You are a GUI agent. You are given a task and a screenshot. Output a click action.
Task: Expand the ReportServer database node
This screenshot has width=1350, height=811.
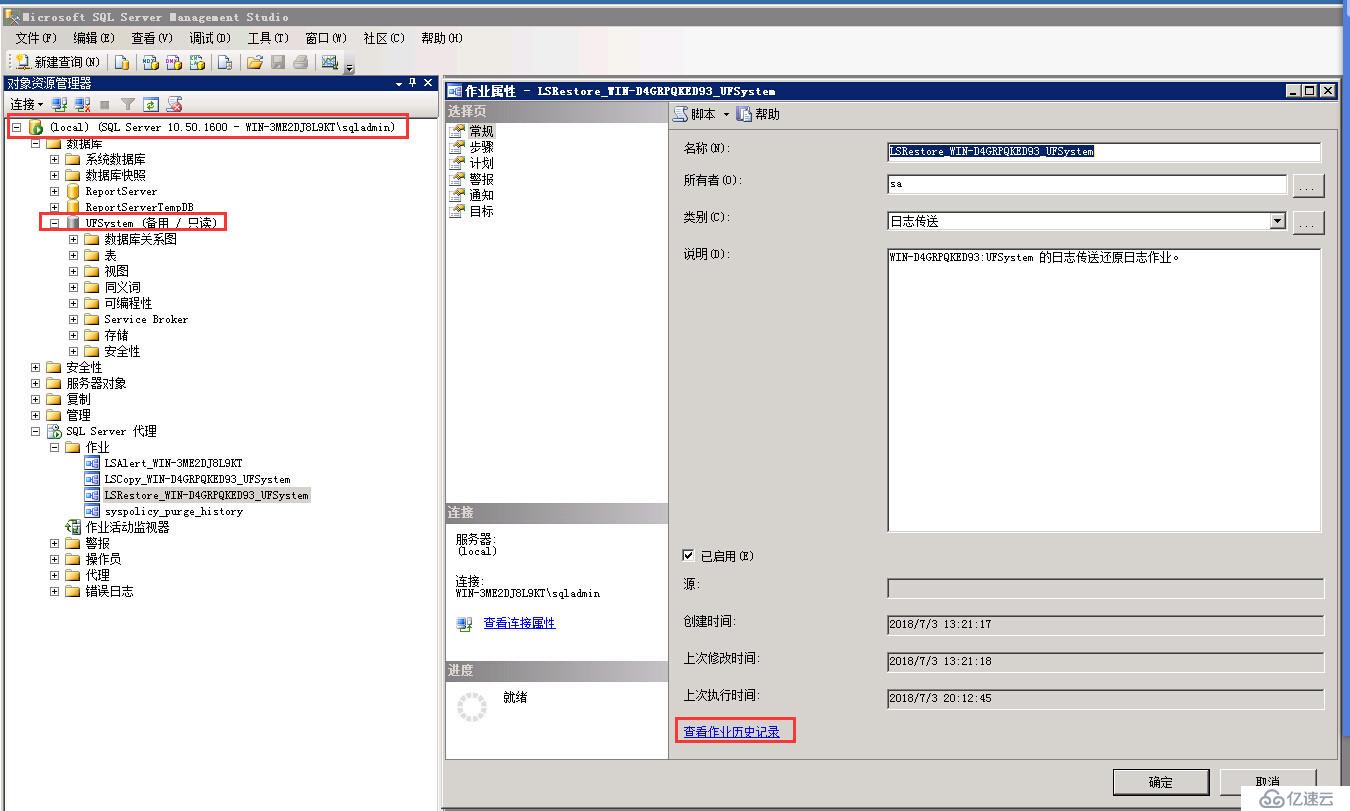[x=55, y=191]
